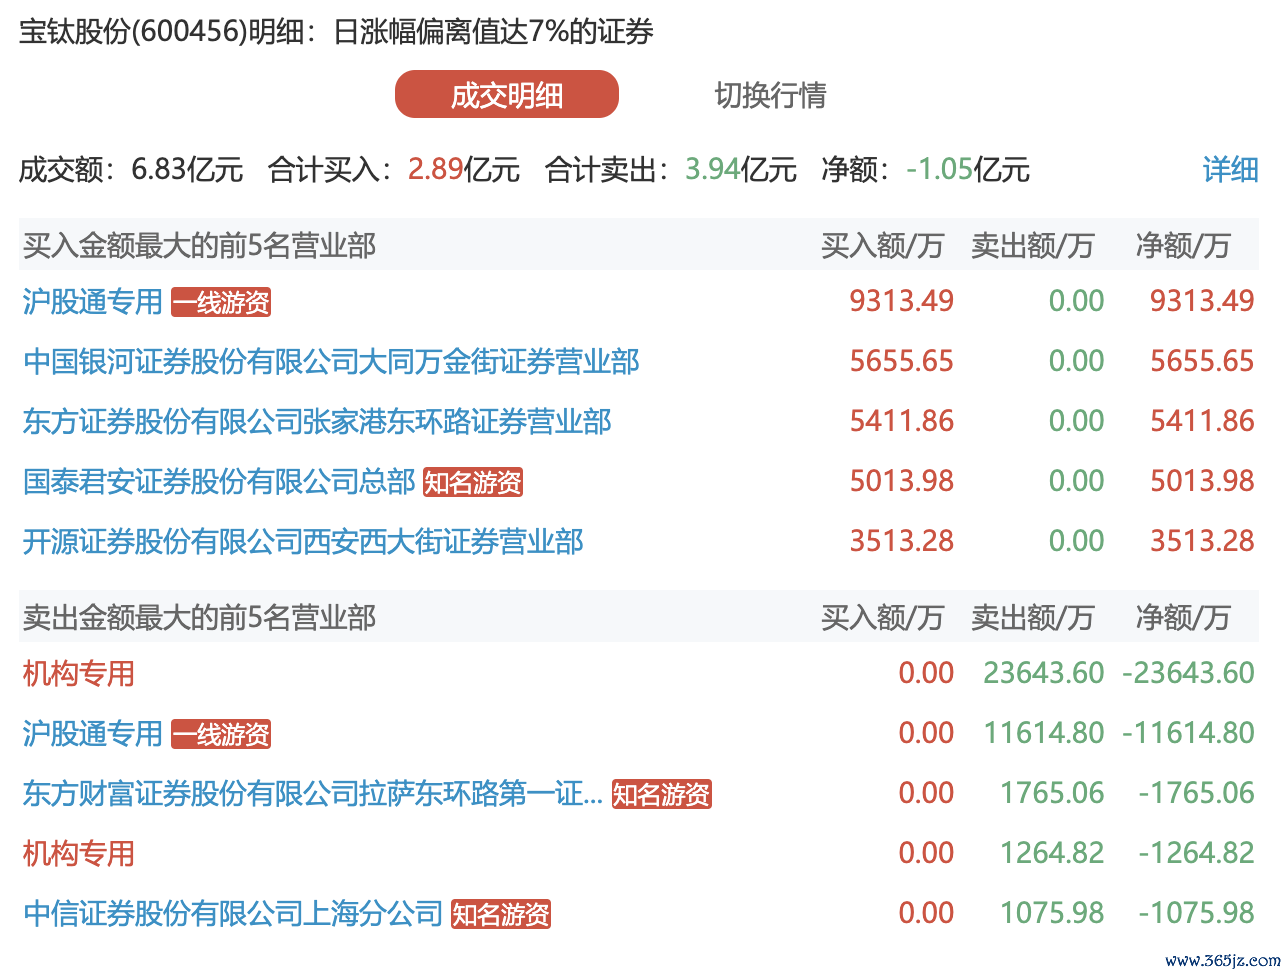
Task: Click 合计买入 2.89亿元 value
Action: coord(464,169)
